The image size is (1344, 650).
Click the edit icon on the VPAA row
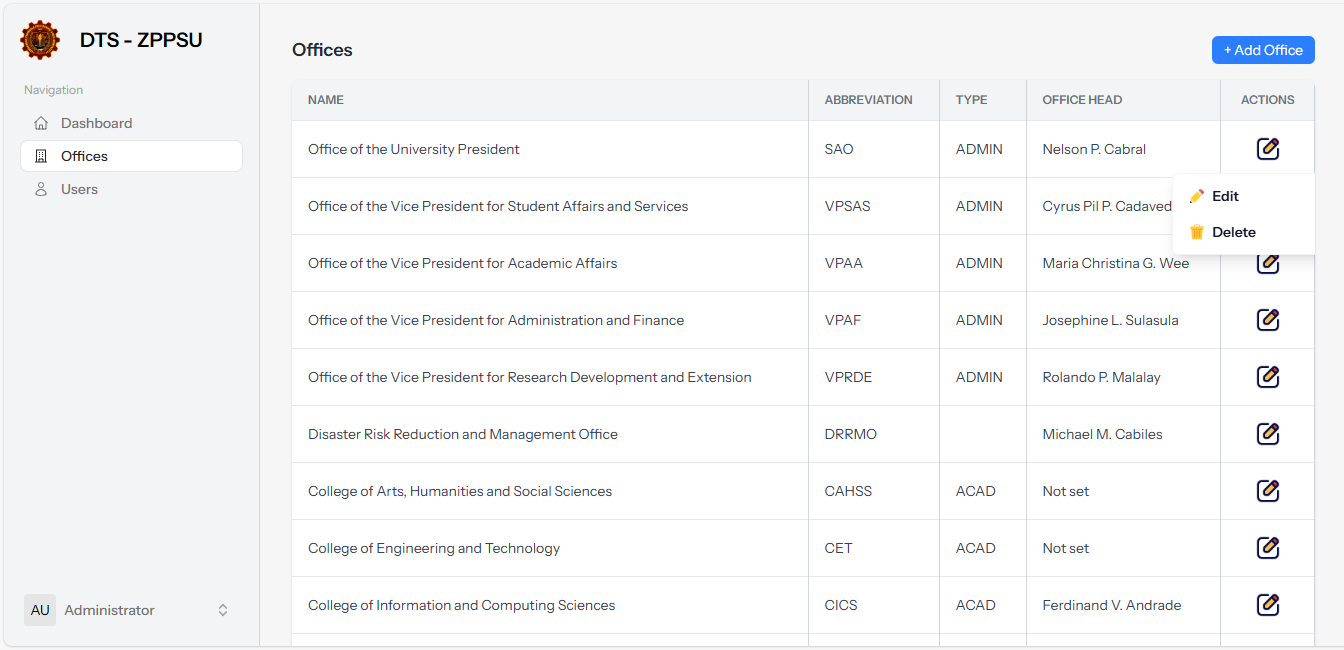click(1267, 262)
